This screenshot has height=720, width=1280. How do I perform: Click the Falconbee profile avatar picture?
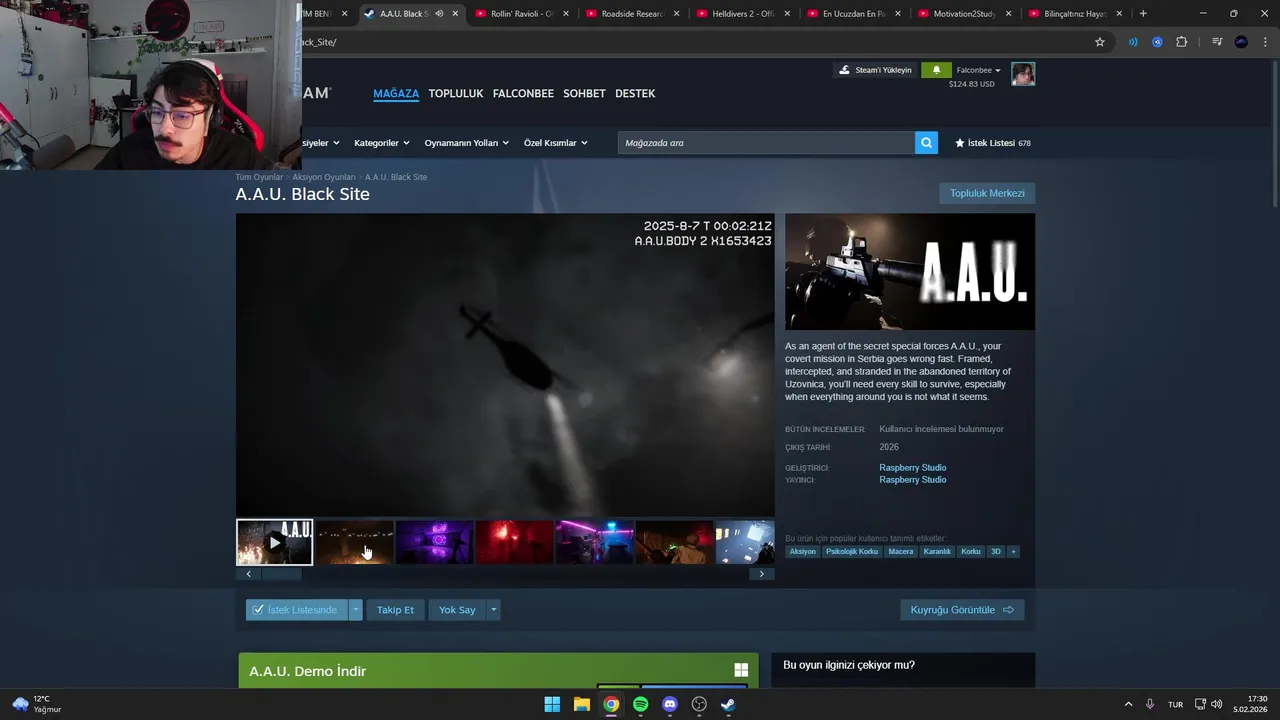click(1023, 74)
